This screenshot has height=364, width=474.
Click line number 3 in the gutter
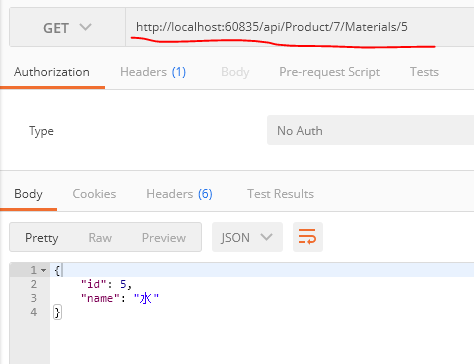(34, 298)
